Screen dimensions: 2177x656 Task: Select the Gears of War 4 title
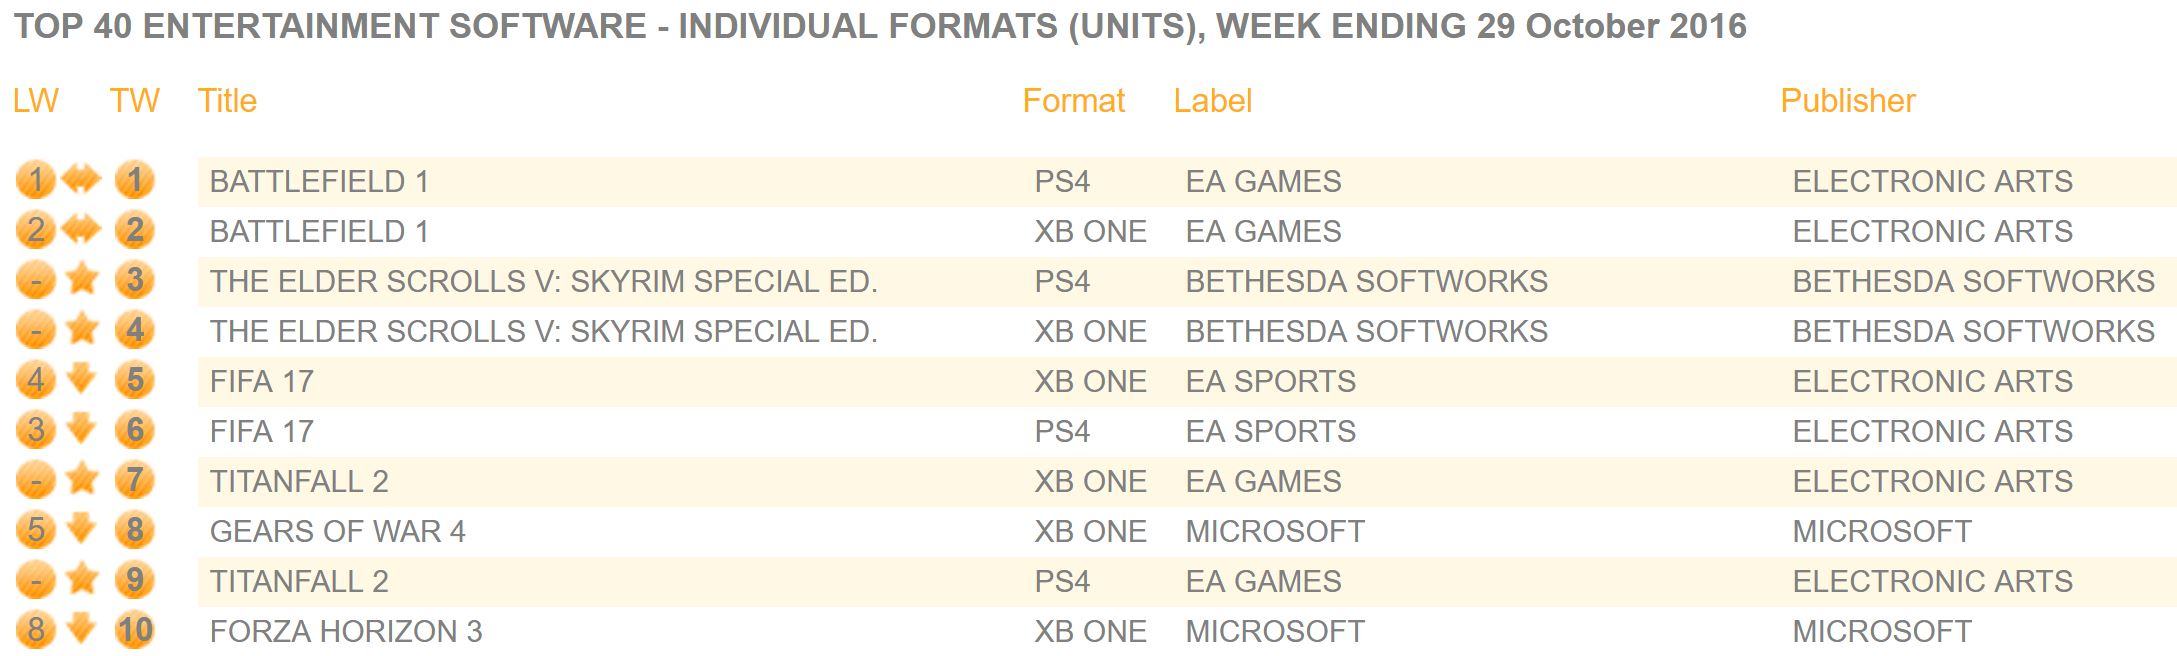[x=337, y=531]
